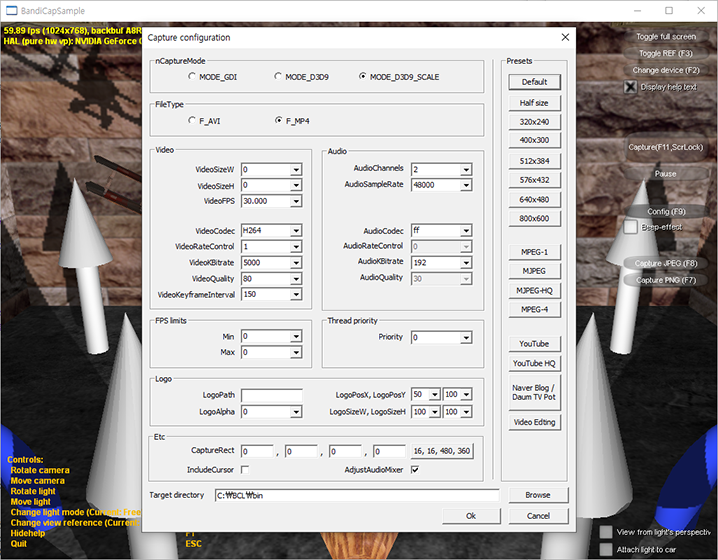The width and height of the screenshot is (718, 560).
Task: Click Capture JPEG (F8) button
Action: [x=665, y=263]
